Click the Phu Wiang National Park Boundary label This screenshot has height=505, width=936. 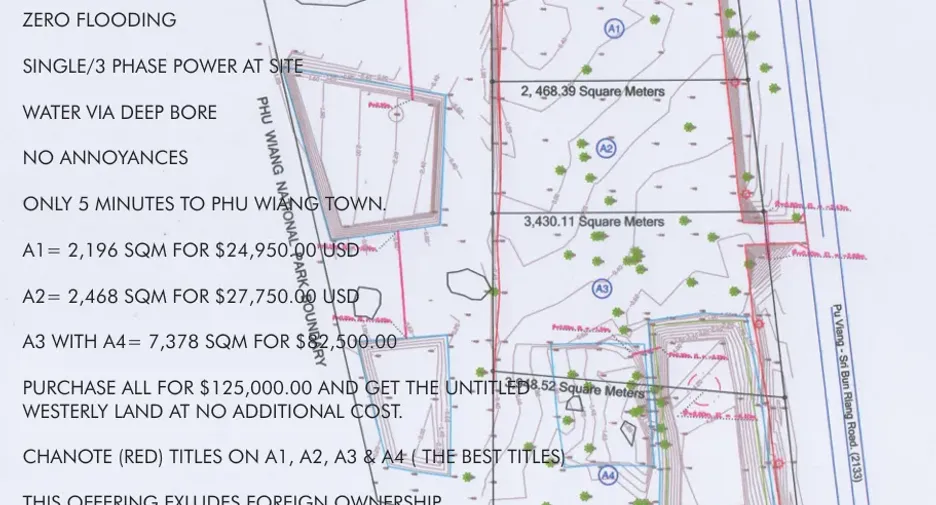pos(292,232)
